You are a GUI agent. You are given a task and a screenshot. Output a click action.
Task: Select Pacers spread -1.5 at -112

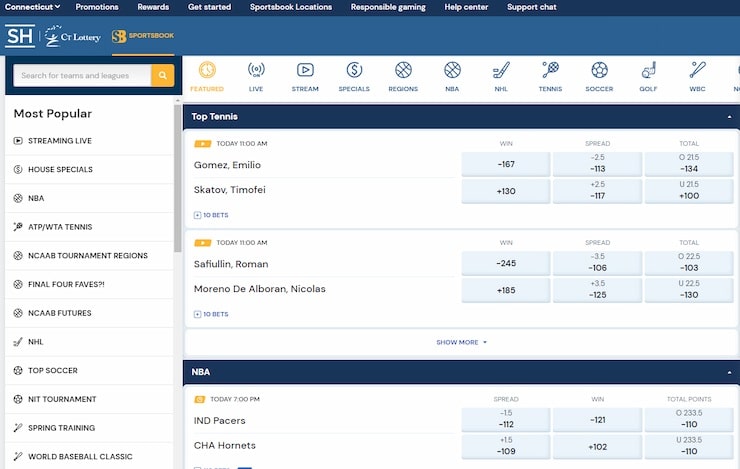tap(506, 420)
